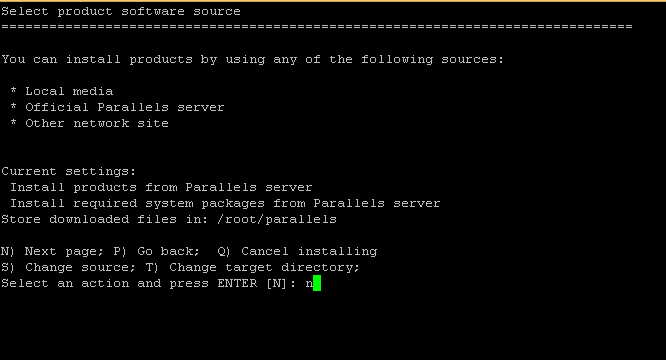Screen dimensions: 666x360
Task: Click the 'Q) Cancel installing' option
Action: pos(297,251)
